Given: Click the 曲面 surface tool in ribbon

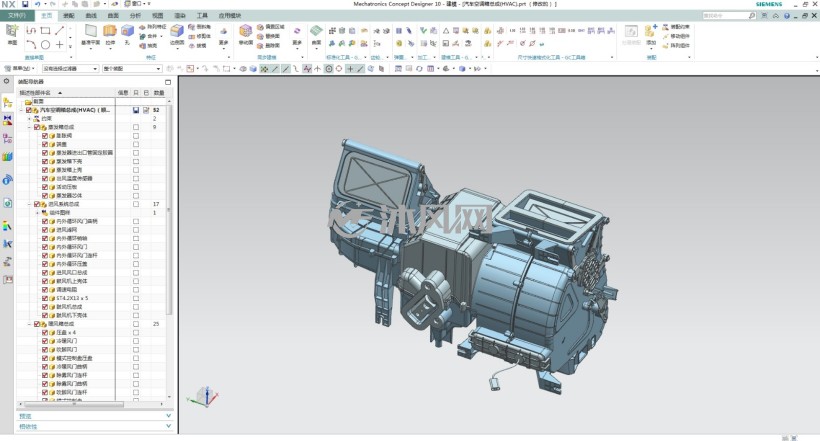Looking at the screenshot, I should pyautogui.click(x=316, y=35).
